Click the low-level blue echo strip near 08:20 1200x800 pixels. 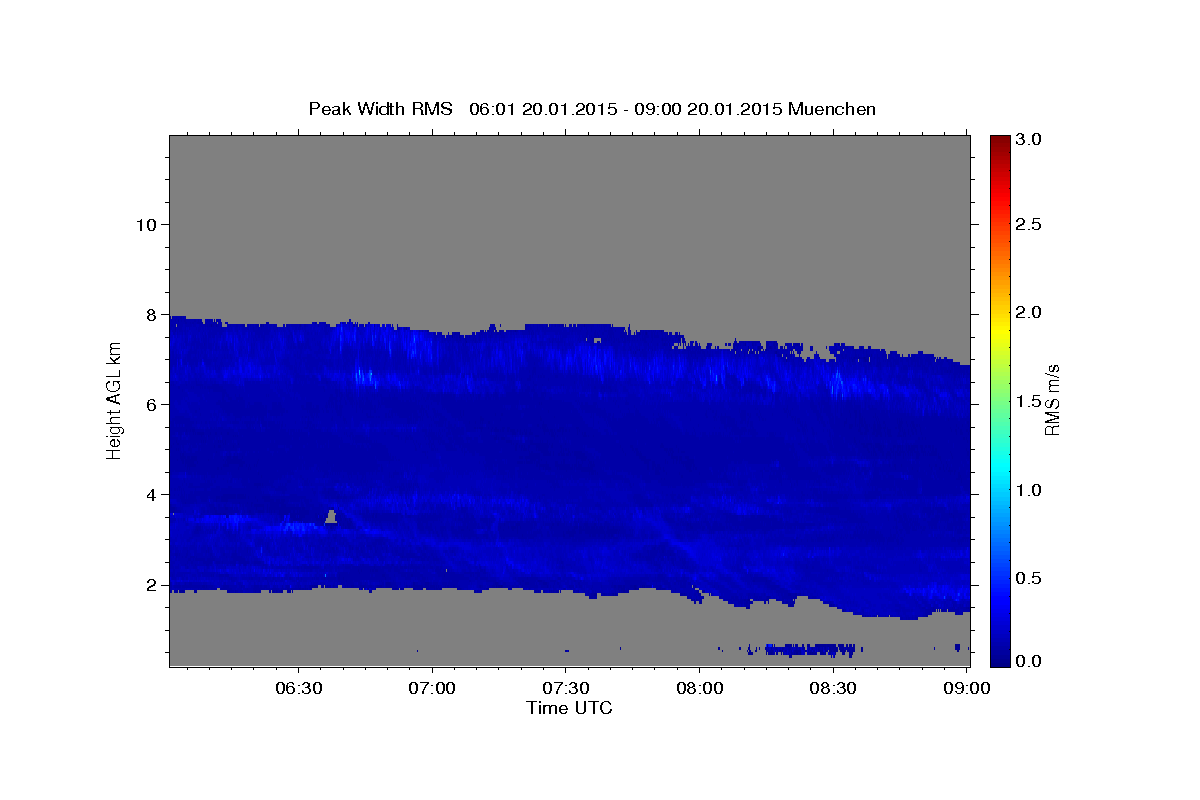point(810,649)
